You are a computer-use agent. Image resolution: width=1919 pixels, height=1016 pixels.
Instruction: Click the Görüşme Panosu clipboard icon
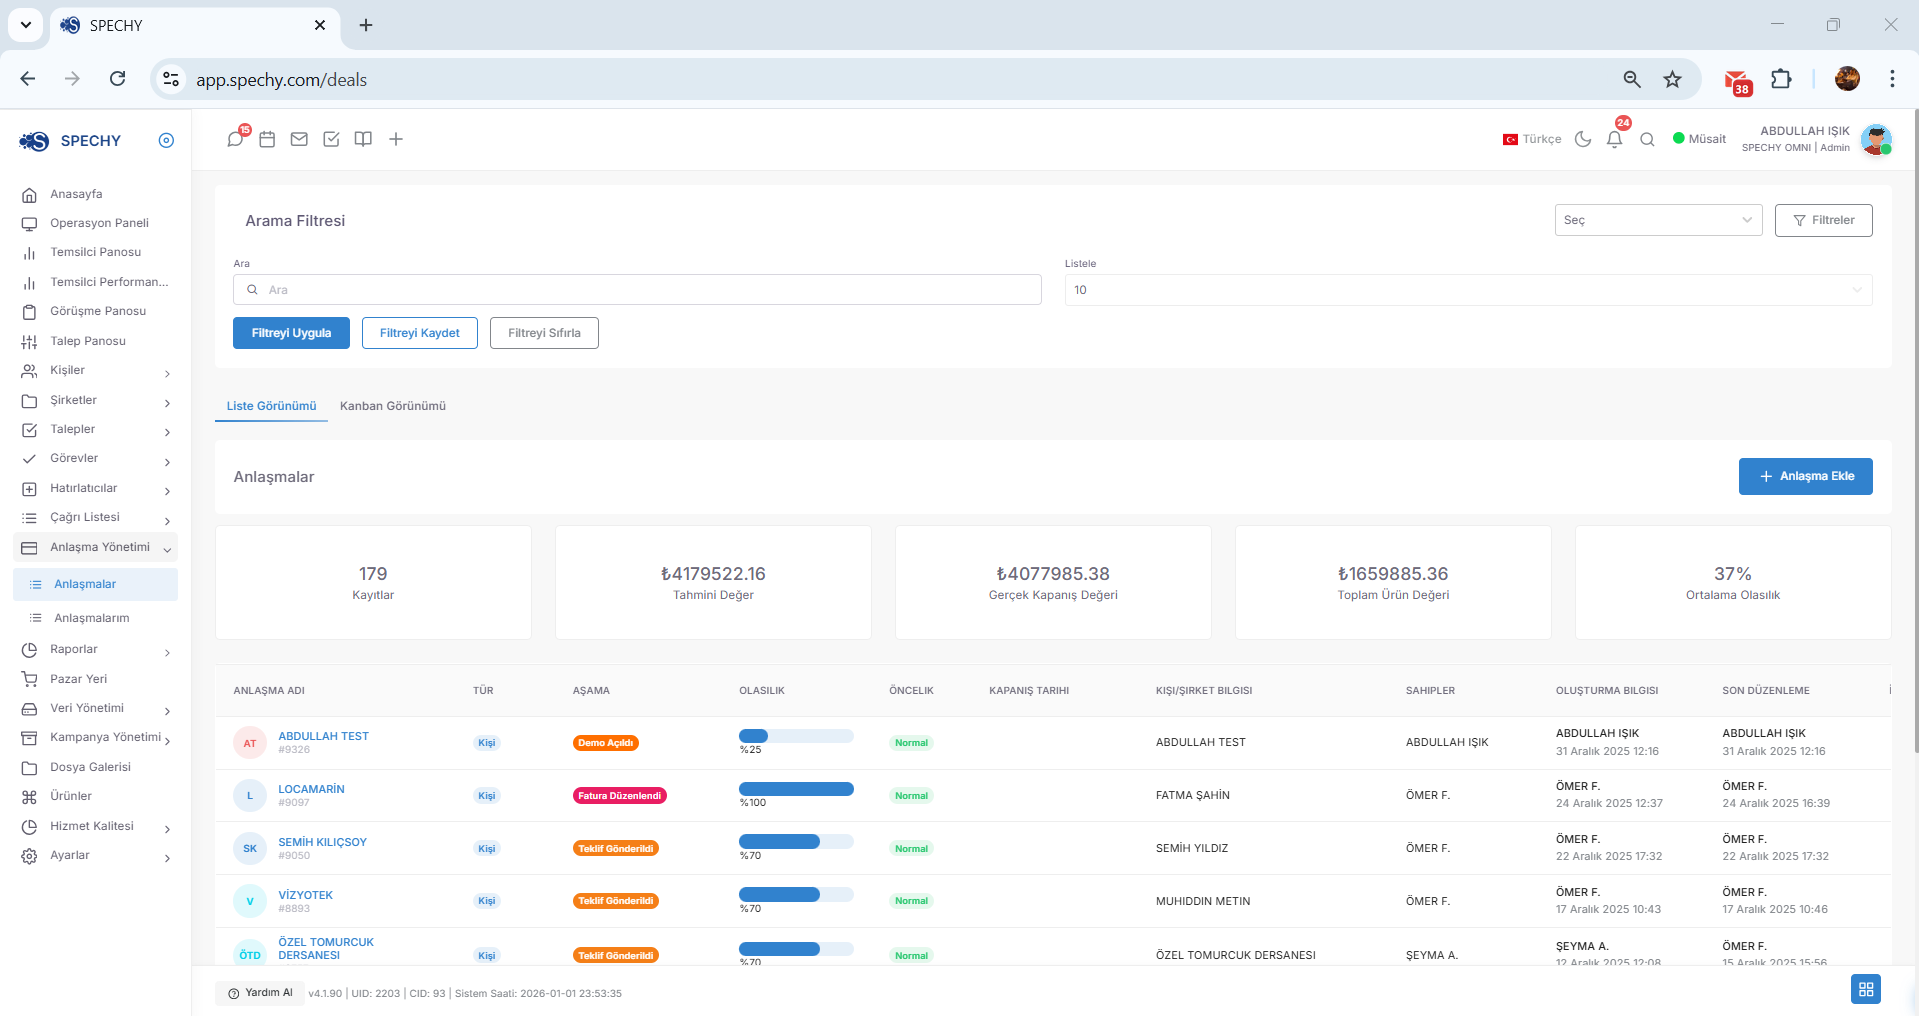click(x=29, y=312)
